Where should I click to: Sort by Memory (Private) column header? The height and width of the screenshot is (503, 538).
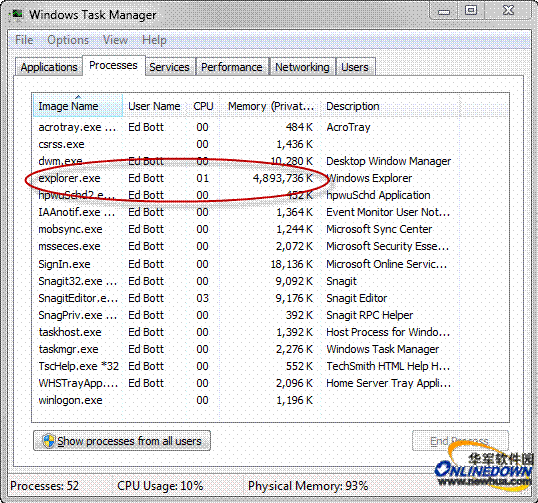(x=271, y=106)
